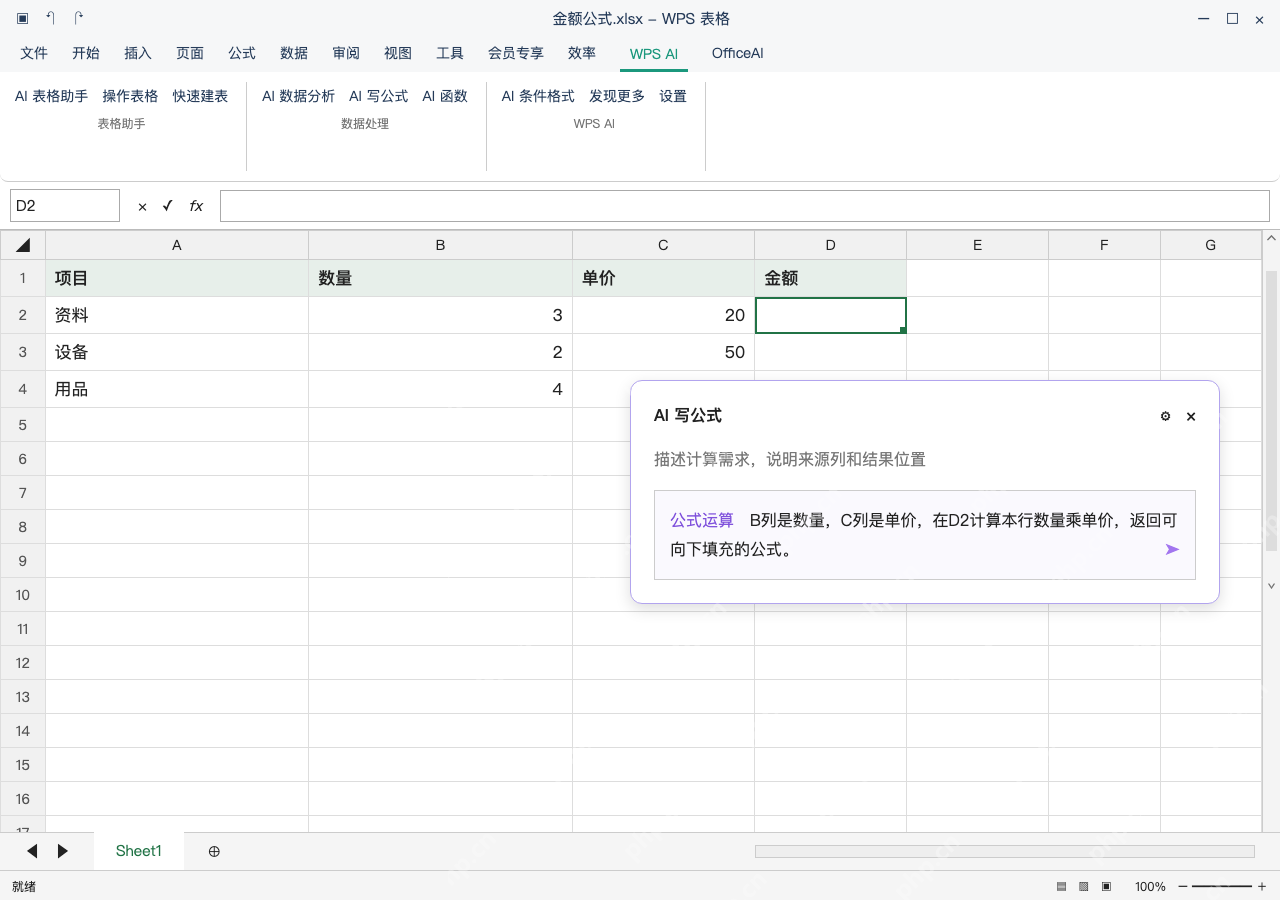The height and width of the screenshot is (900, 1280).
Task: Open the OfficeAI tab
Action: pos(738,53)
